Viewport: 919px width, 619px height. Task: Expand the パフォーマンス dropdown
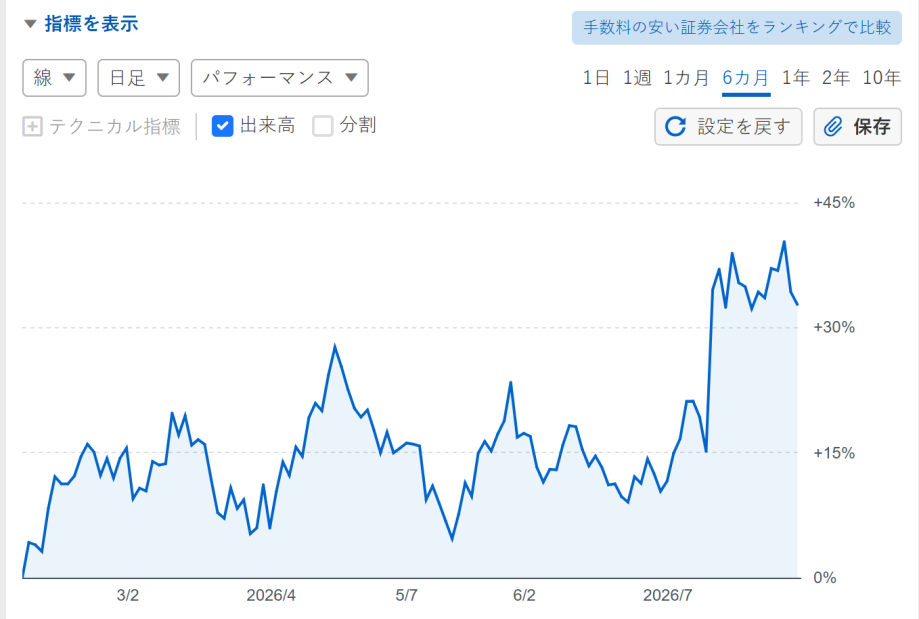pyautogui.click(x=280, y=77)
